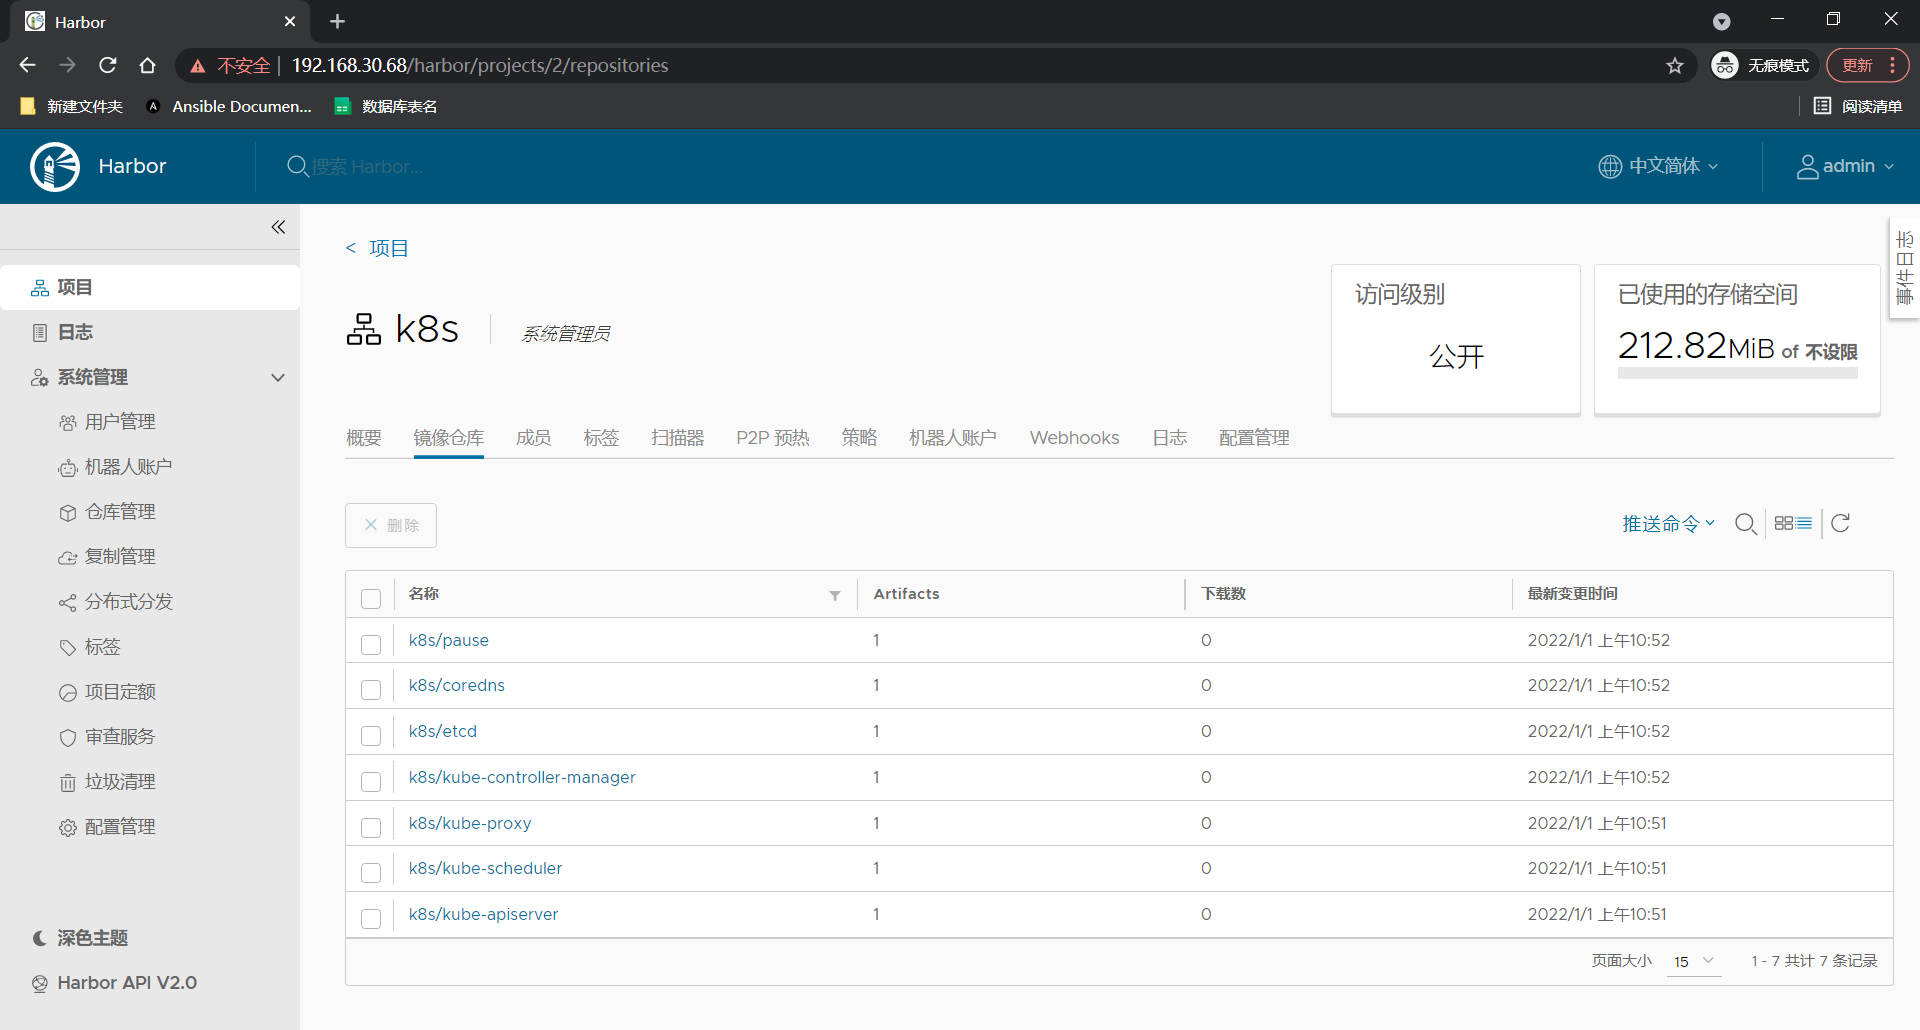This screenshot has width=1920, height=1030.
Task: Open browser 更新 menu
Action: coord(1868,65)
